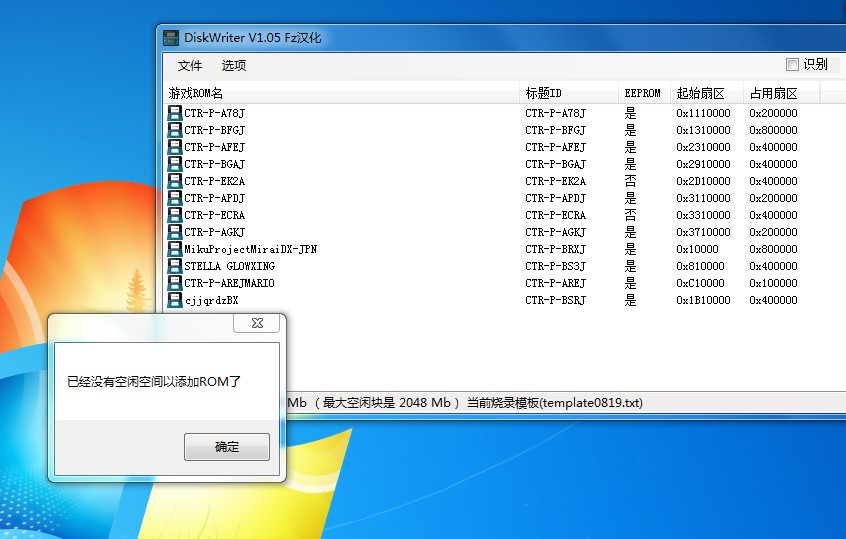Select the icon for cjjqrdzBX entry
Screen dimensions: 846x539
tap(174, 300)
